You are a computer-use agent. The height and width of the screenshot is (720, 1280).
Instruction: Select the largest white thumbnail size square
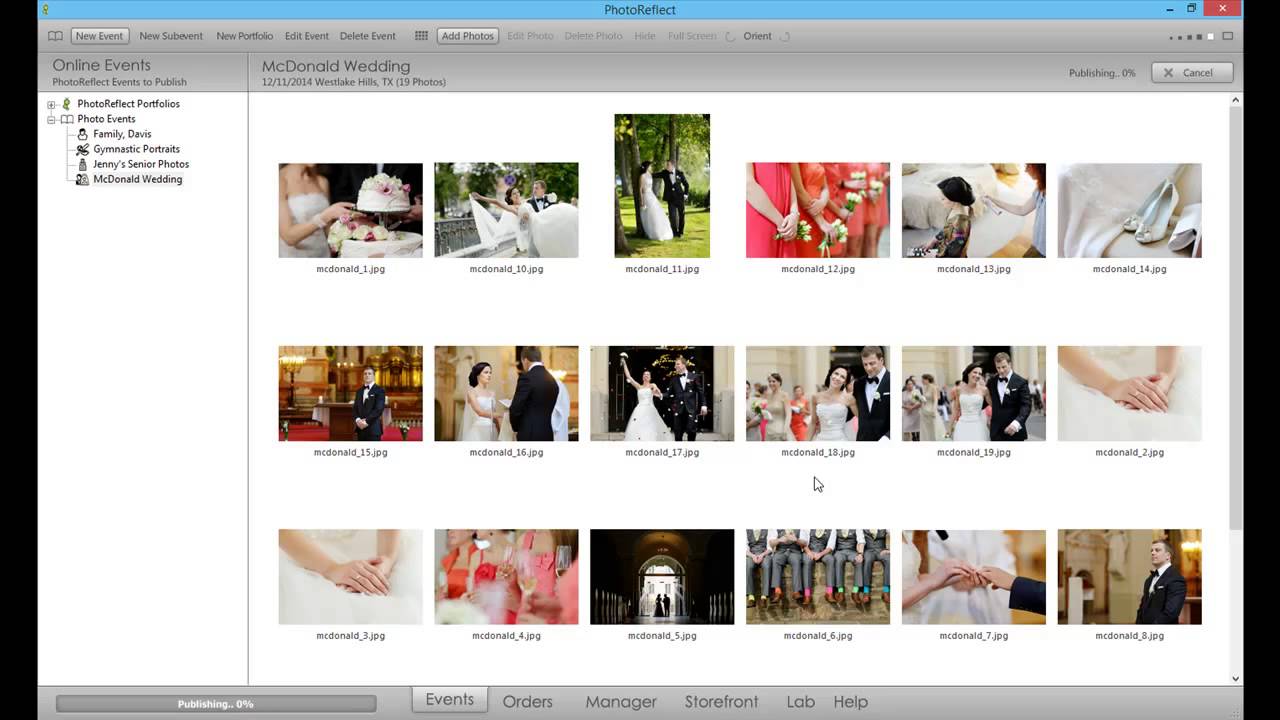[1210, 37]
